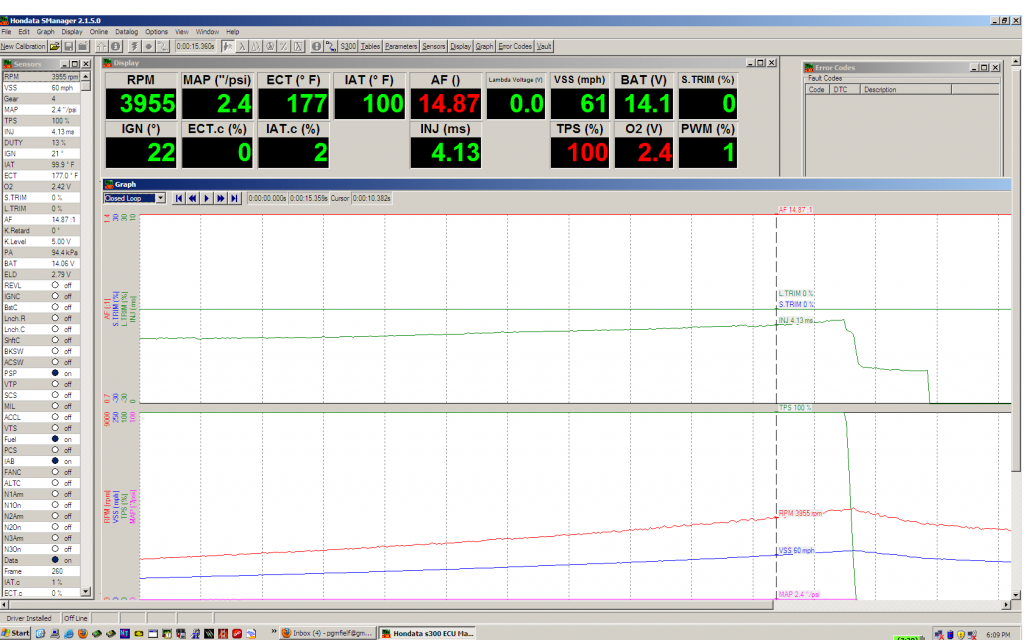Click the DTC column header in Error Codes
The width and height of the screenshot is (1024, 640).
click(x=844, y=89)
